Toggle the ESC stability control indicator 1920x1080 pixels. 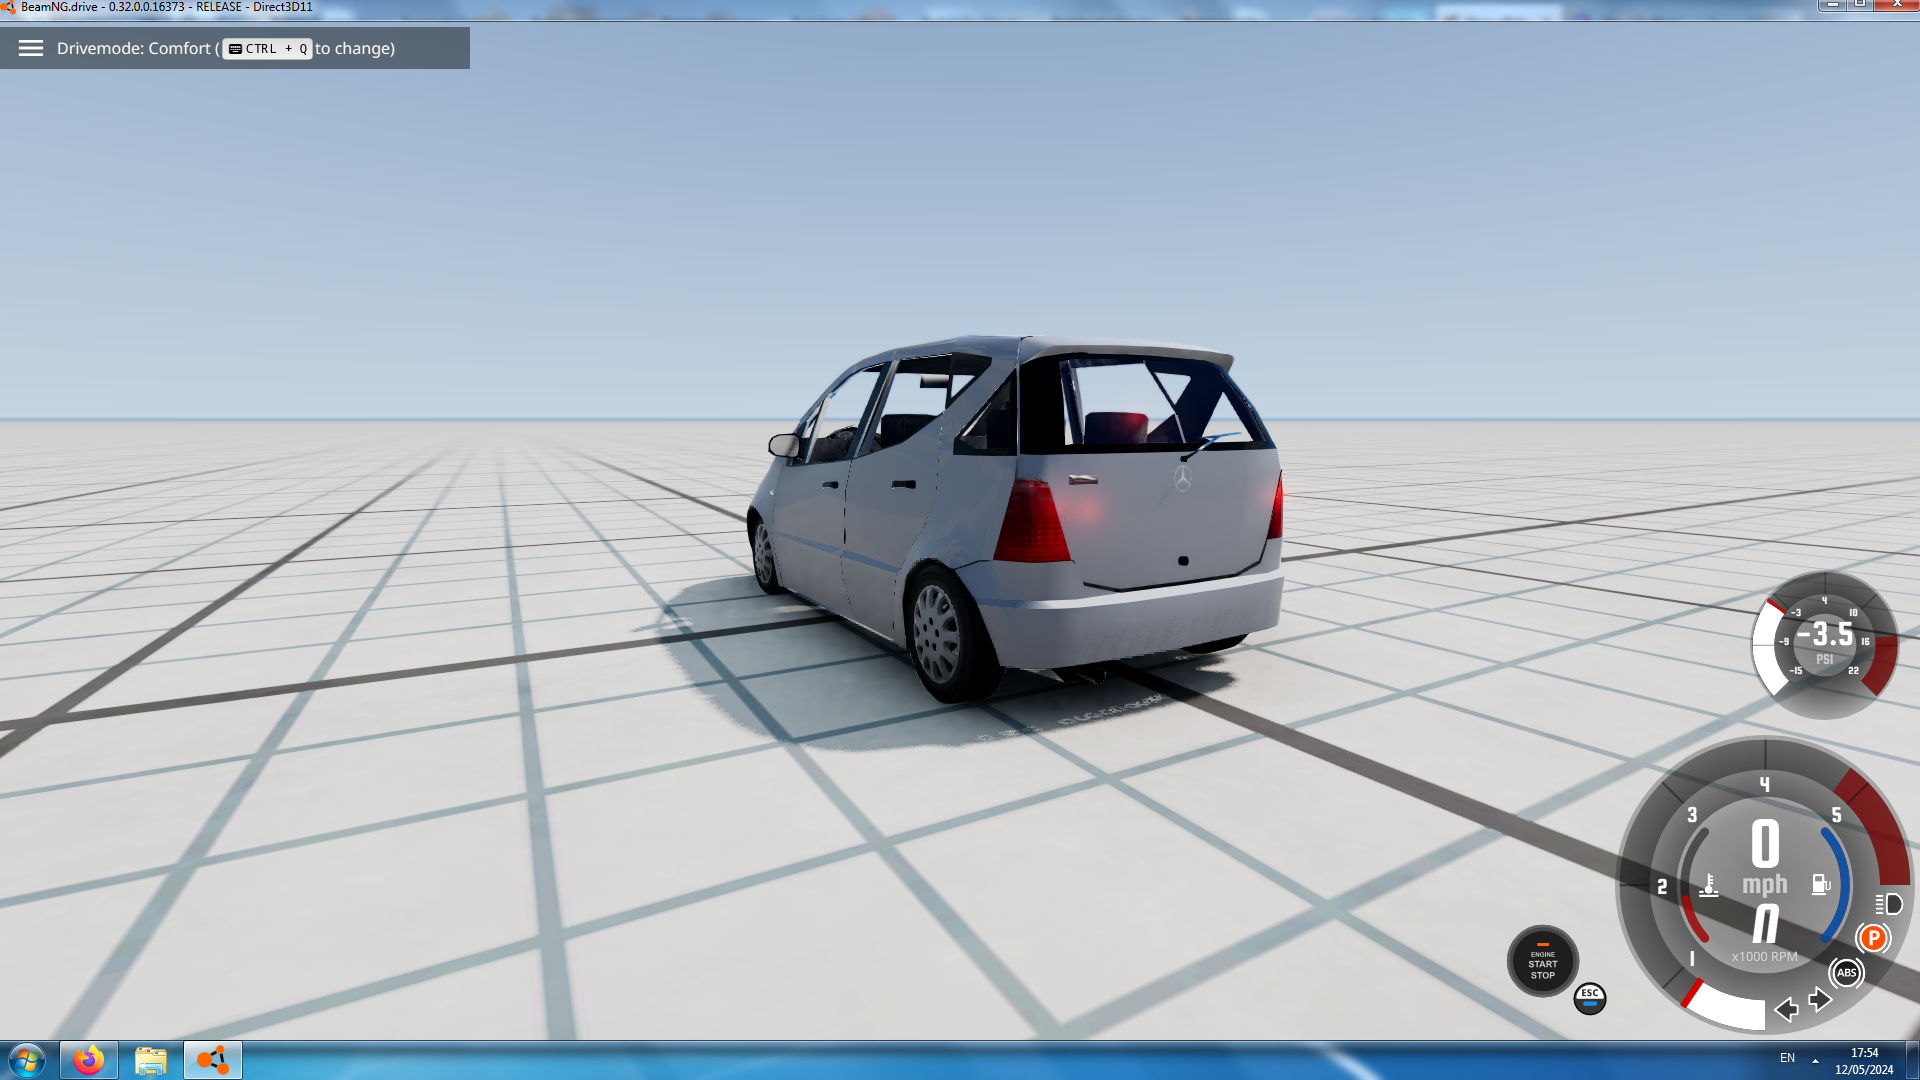pos(1590,998)
